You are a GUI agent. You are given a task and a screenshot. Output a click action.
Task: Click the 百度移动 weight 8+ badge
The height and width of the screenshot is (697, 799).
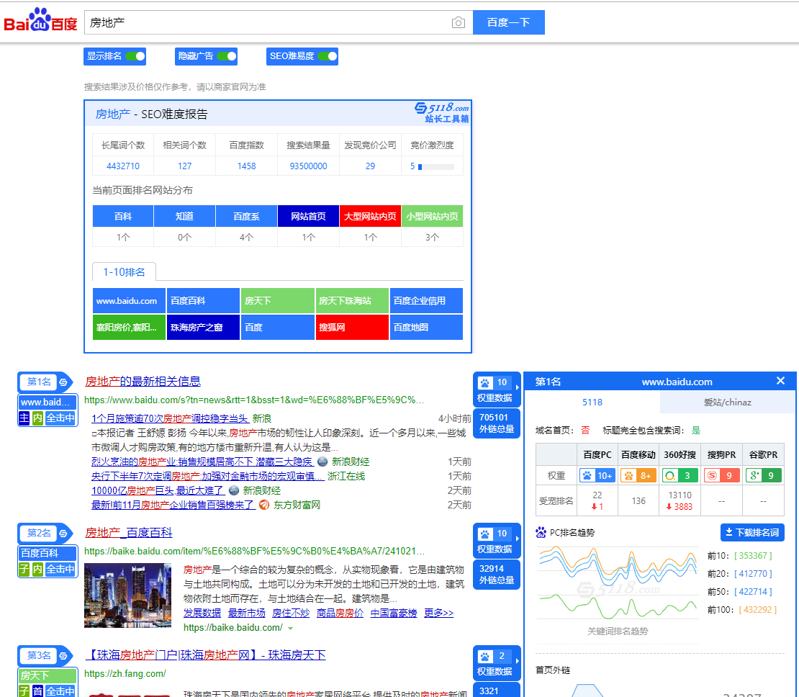[x=638, y=475]
